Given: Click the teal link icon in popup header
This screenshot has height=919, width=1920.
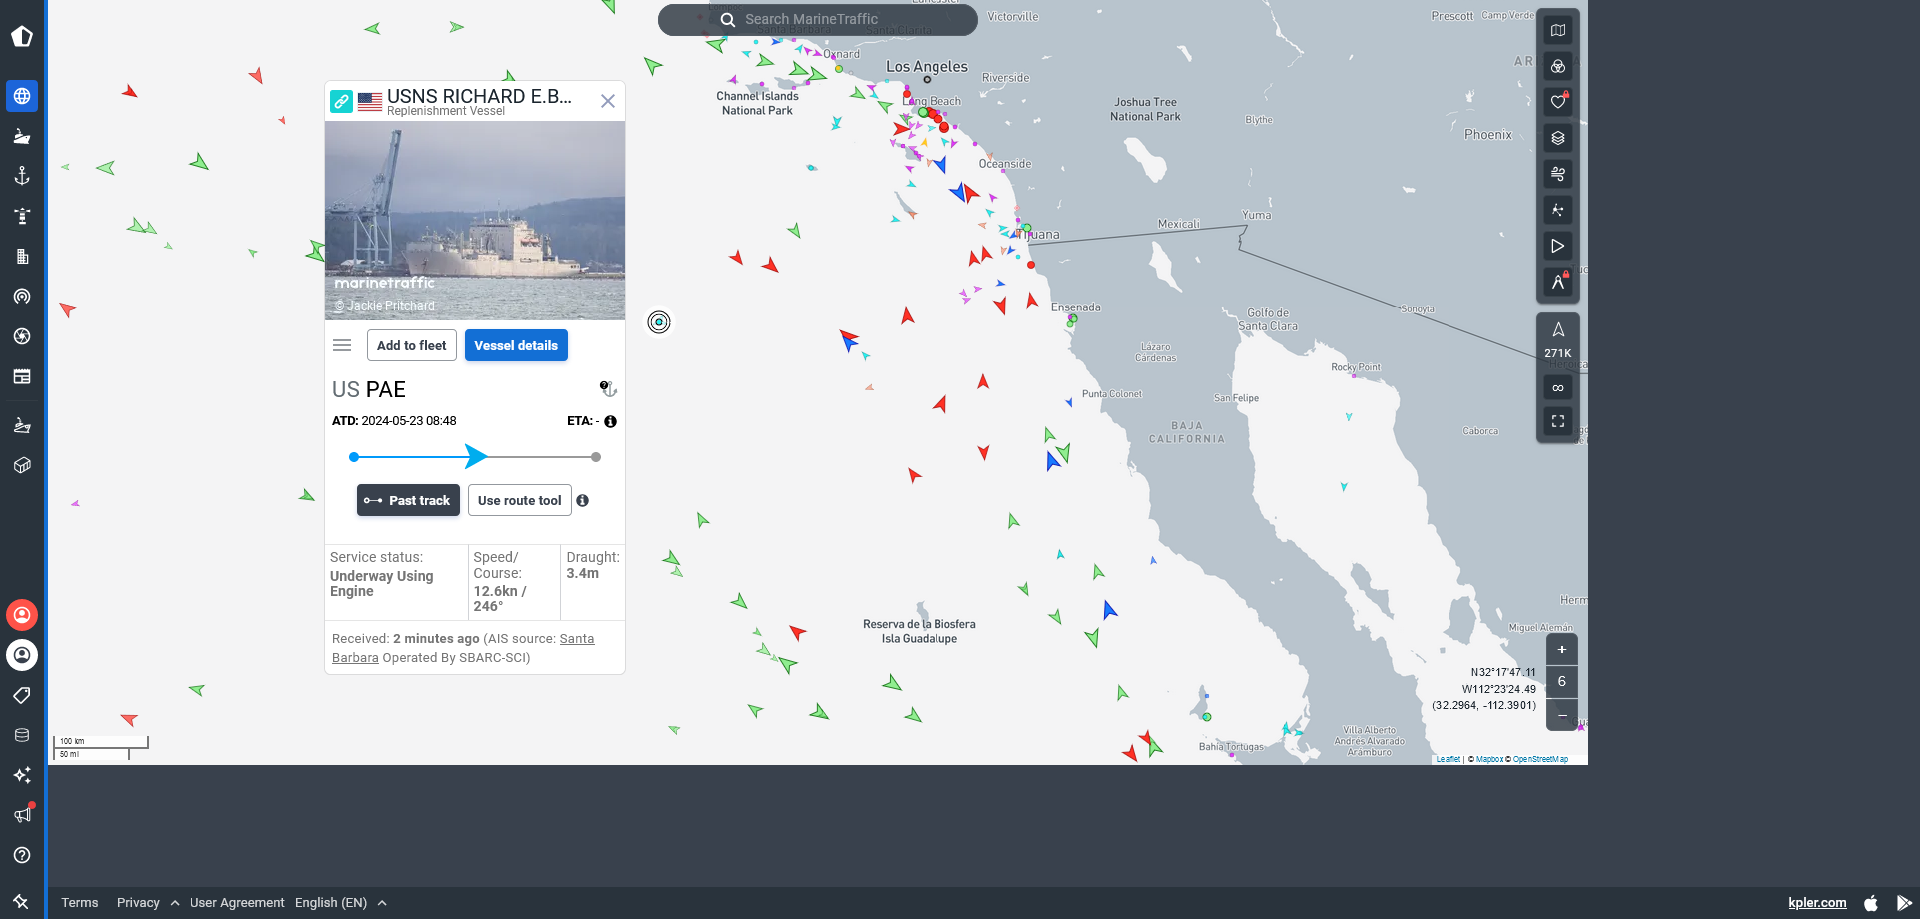Looking at the screenshot, I should (x=341, y=101).
